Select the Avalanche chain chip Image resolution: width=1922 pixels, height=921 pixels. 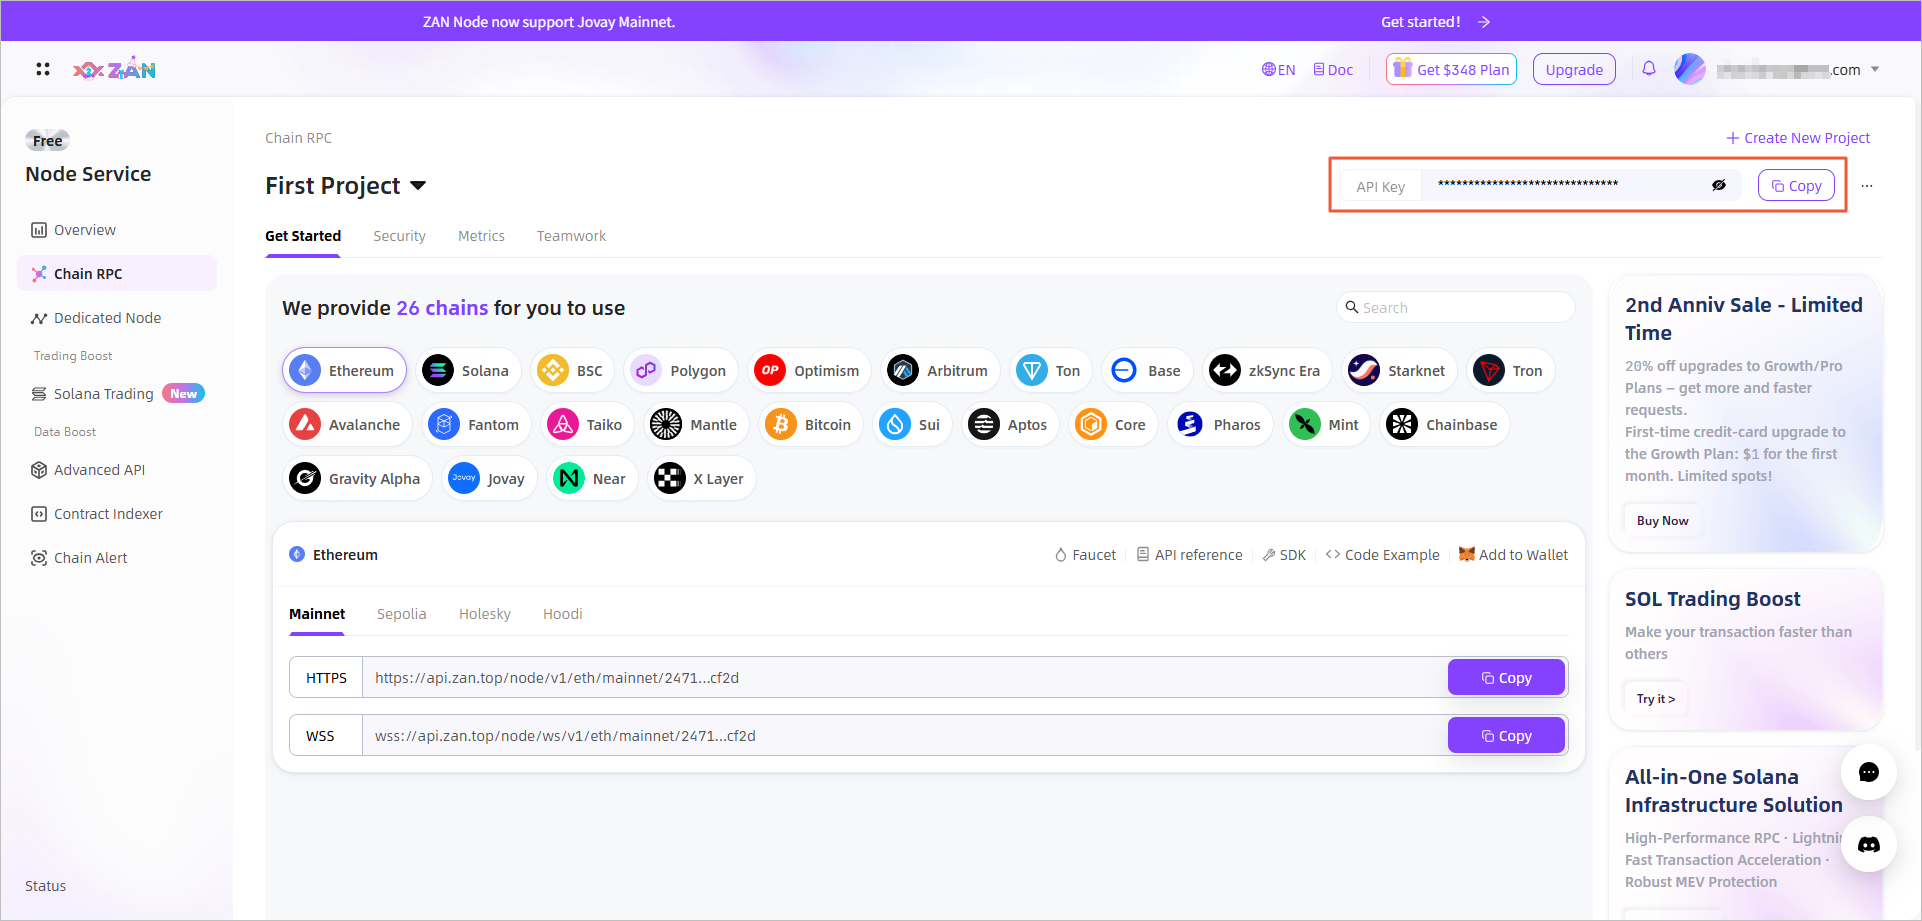347,425
